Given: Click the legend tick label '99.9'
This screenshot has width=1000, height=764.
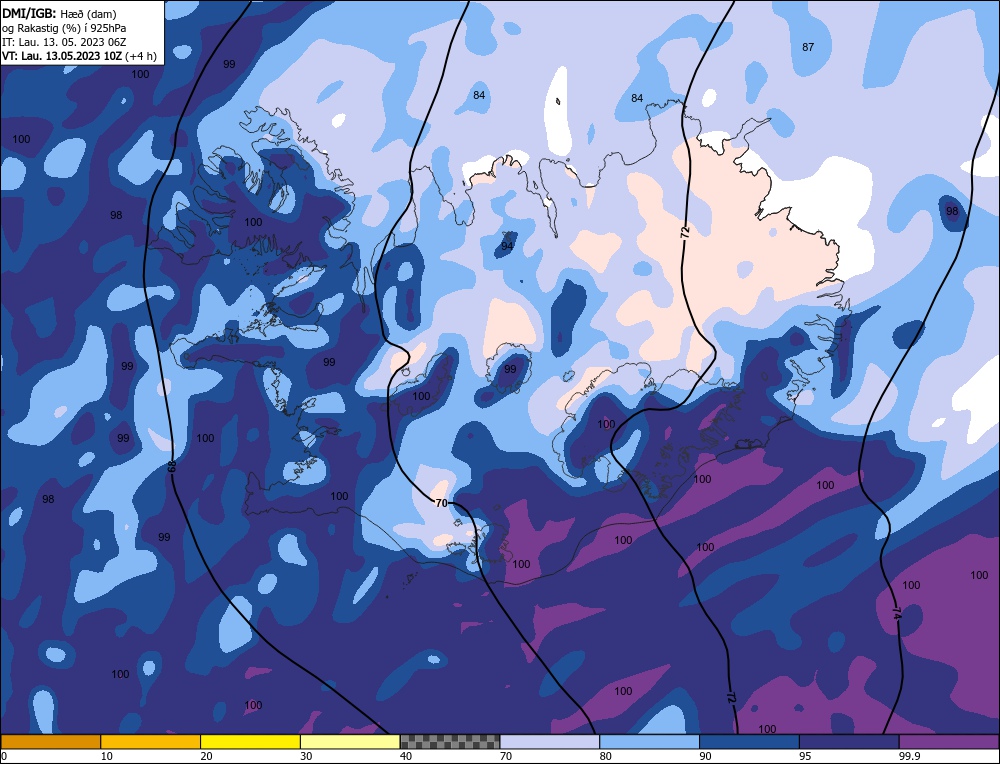Looking at the screenshot, I should coord(909,756).
